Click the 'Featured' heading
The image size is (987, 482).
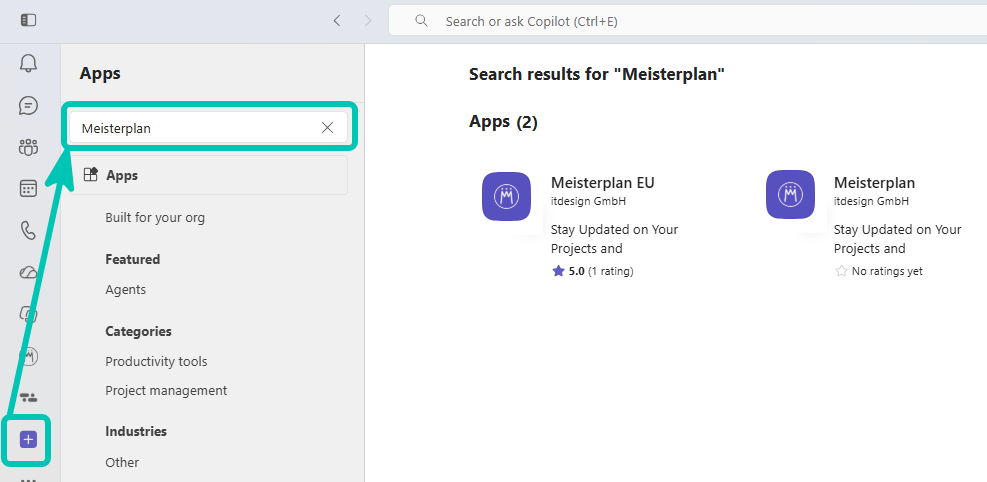click(132, 259)
